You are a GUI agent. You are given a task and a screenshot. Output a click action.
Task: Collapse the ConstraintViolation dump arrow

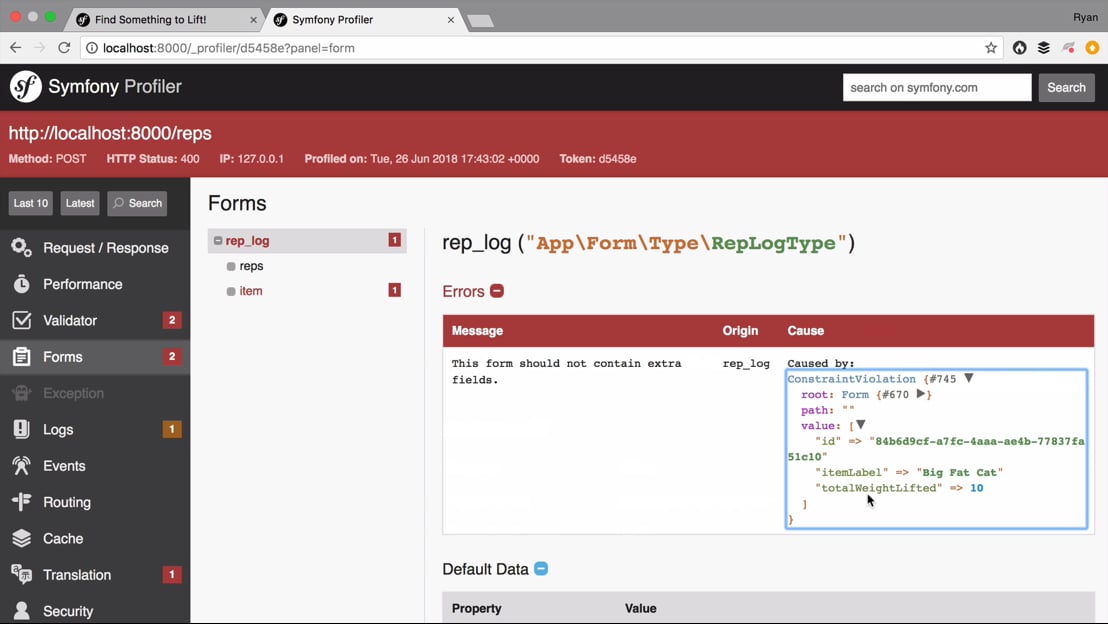coord(969,379)
